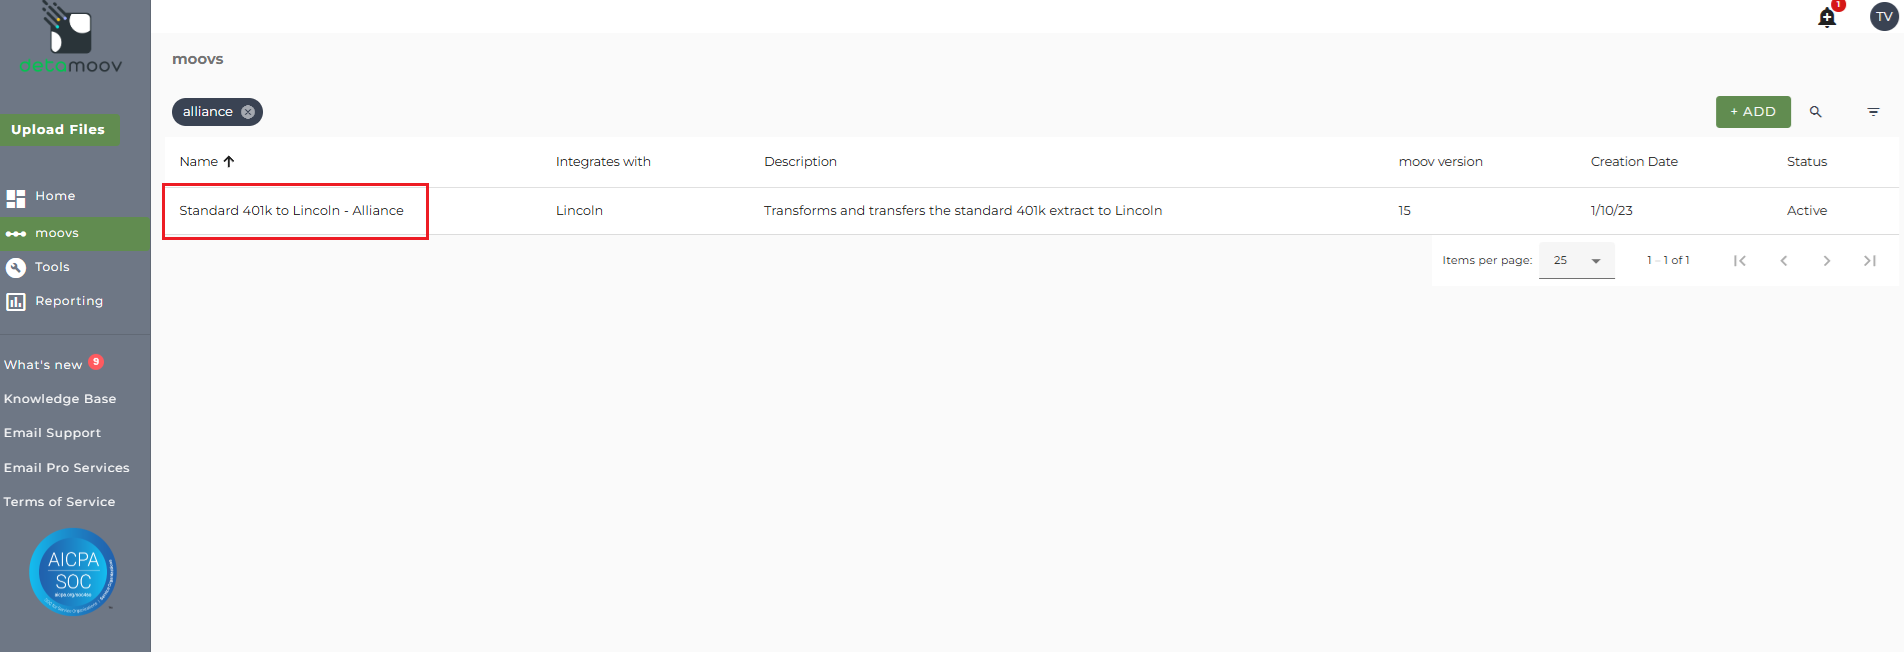
Task: Go to last page
Action: tap(1869, 261)
